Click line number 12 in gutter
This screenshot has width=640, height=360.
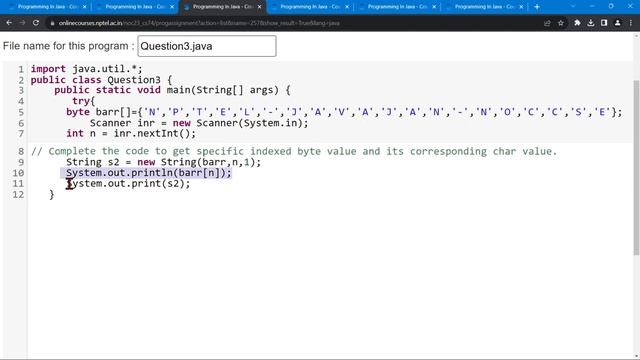tap(18, 195)
